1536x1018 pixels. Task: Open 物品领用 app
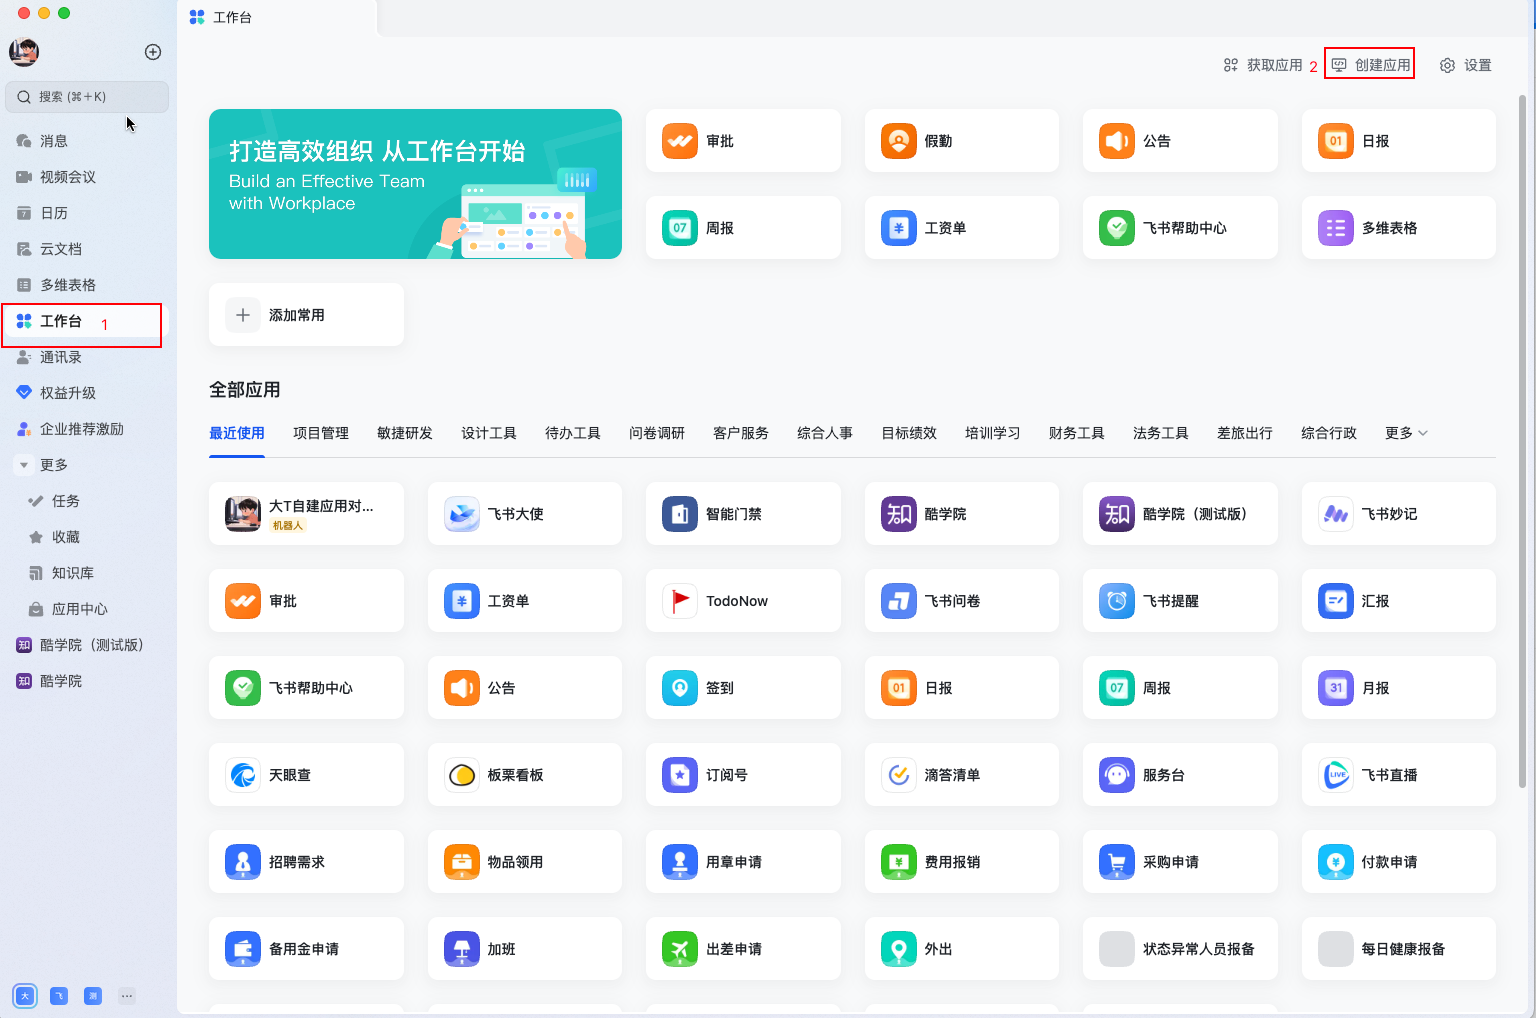pos(525,862)
